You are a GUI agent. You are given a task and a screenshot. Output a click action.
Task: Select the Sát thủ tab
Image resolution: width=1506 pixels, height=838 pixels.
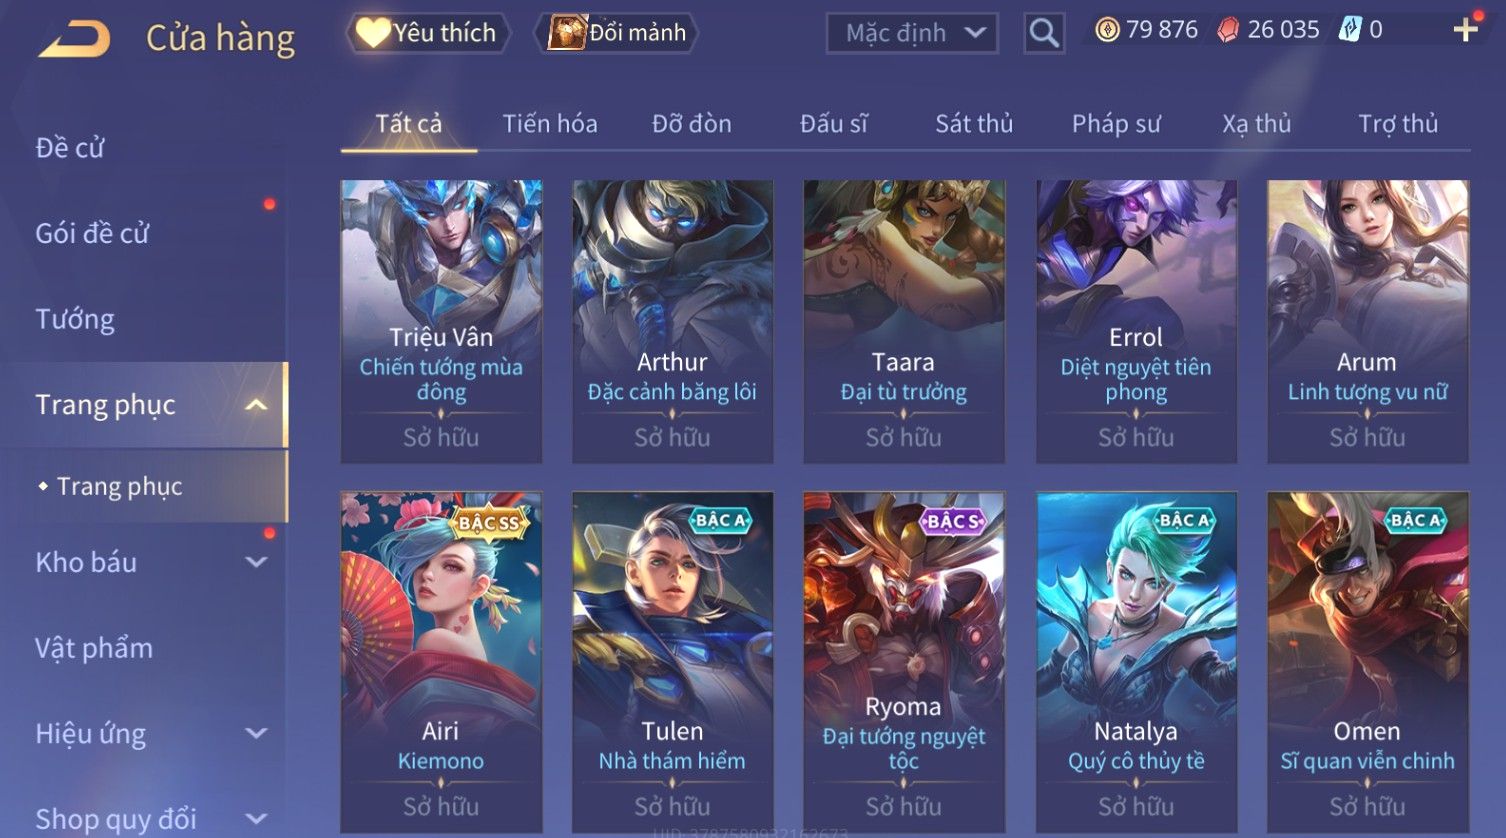pyautogui.click(x=974, y=124)
